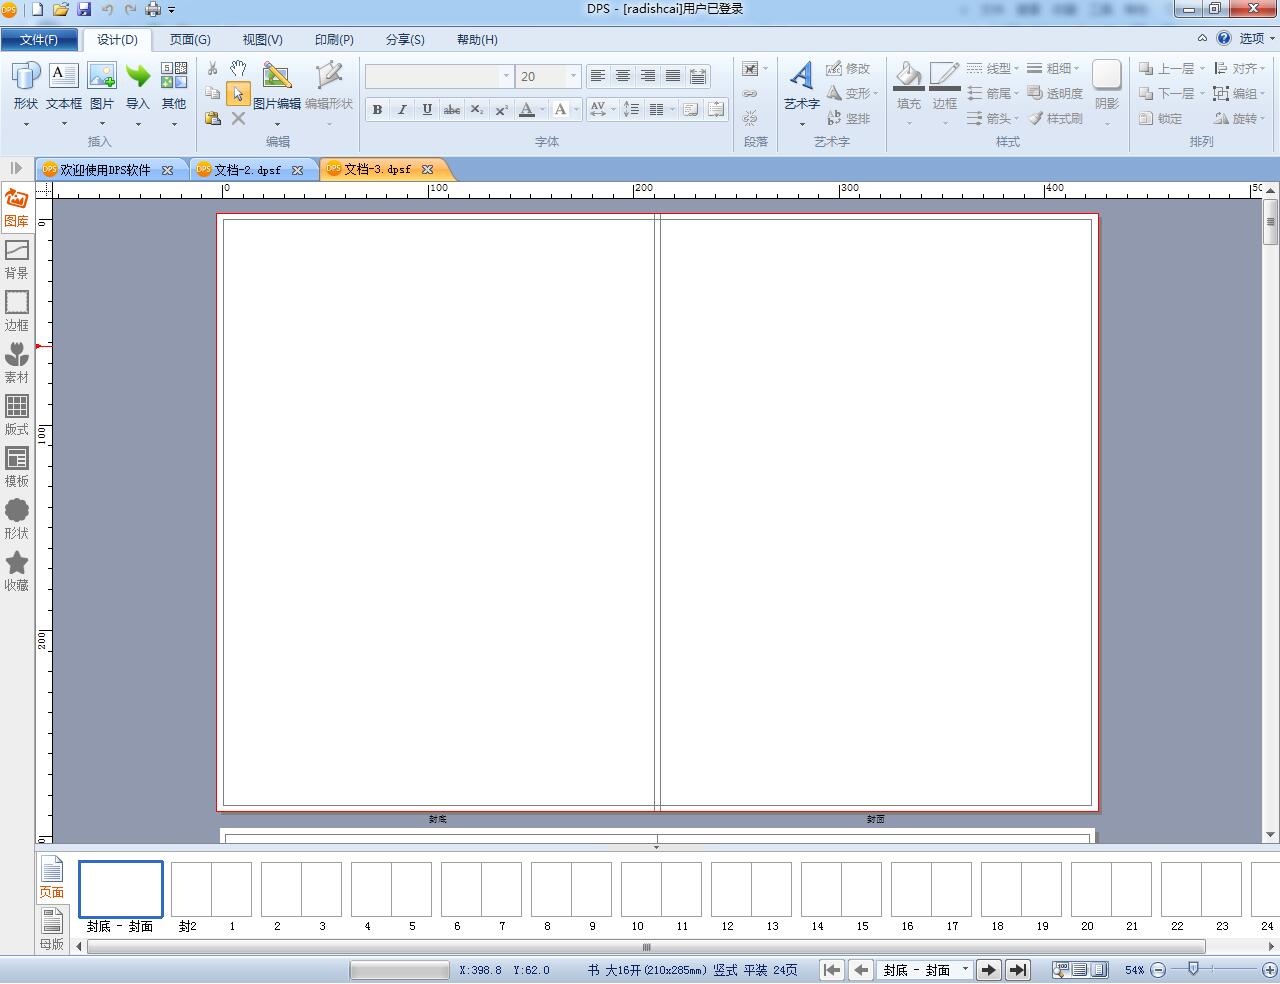Screen dimensions: 1280x984
Task: Go to the last page
Action: [1018, 970]
